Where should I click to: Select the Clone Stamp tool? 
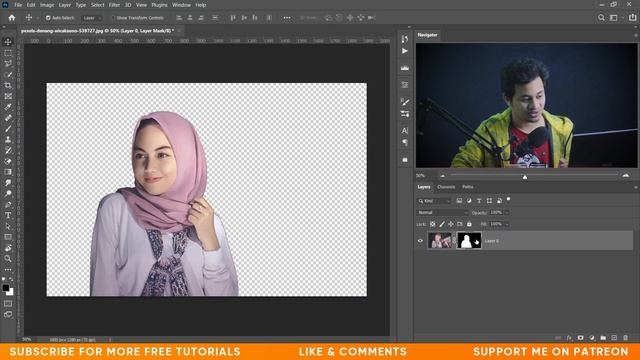click(8, 140)
